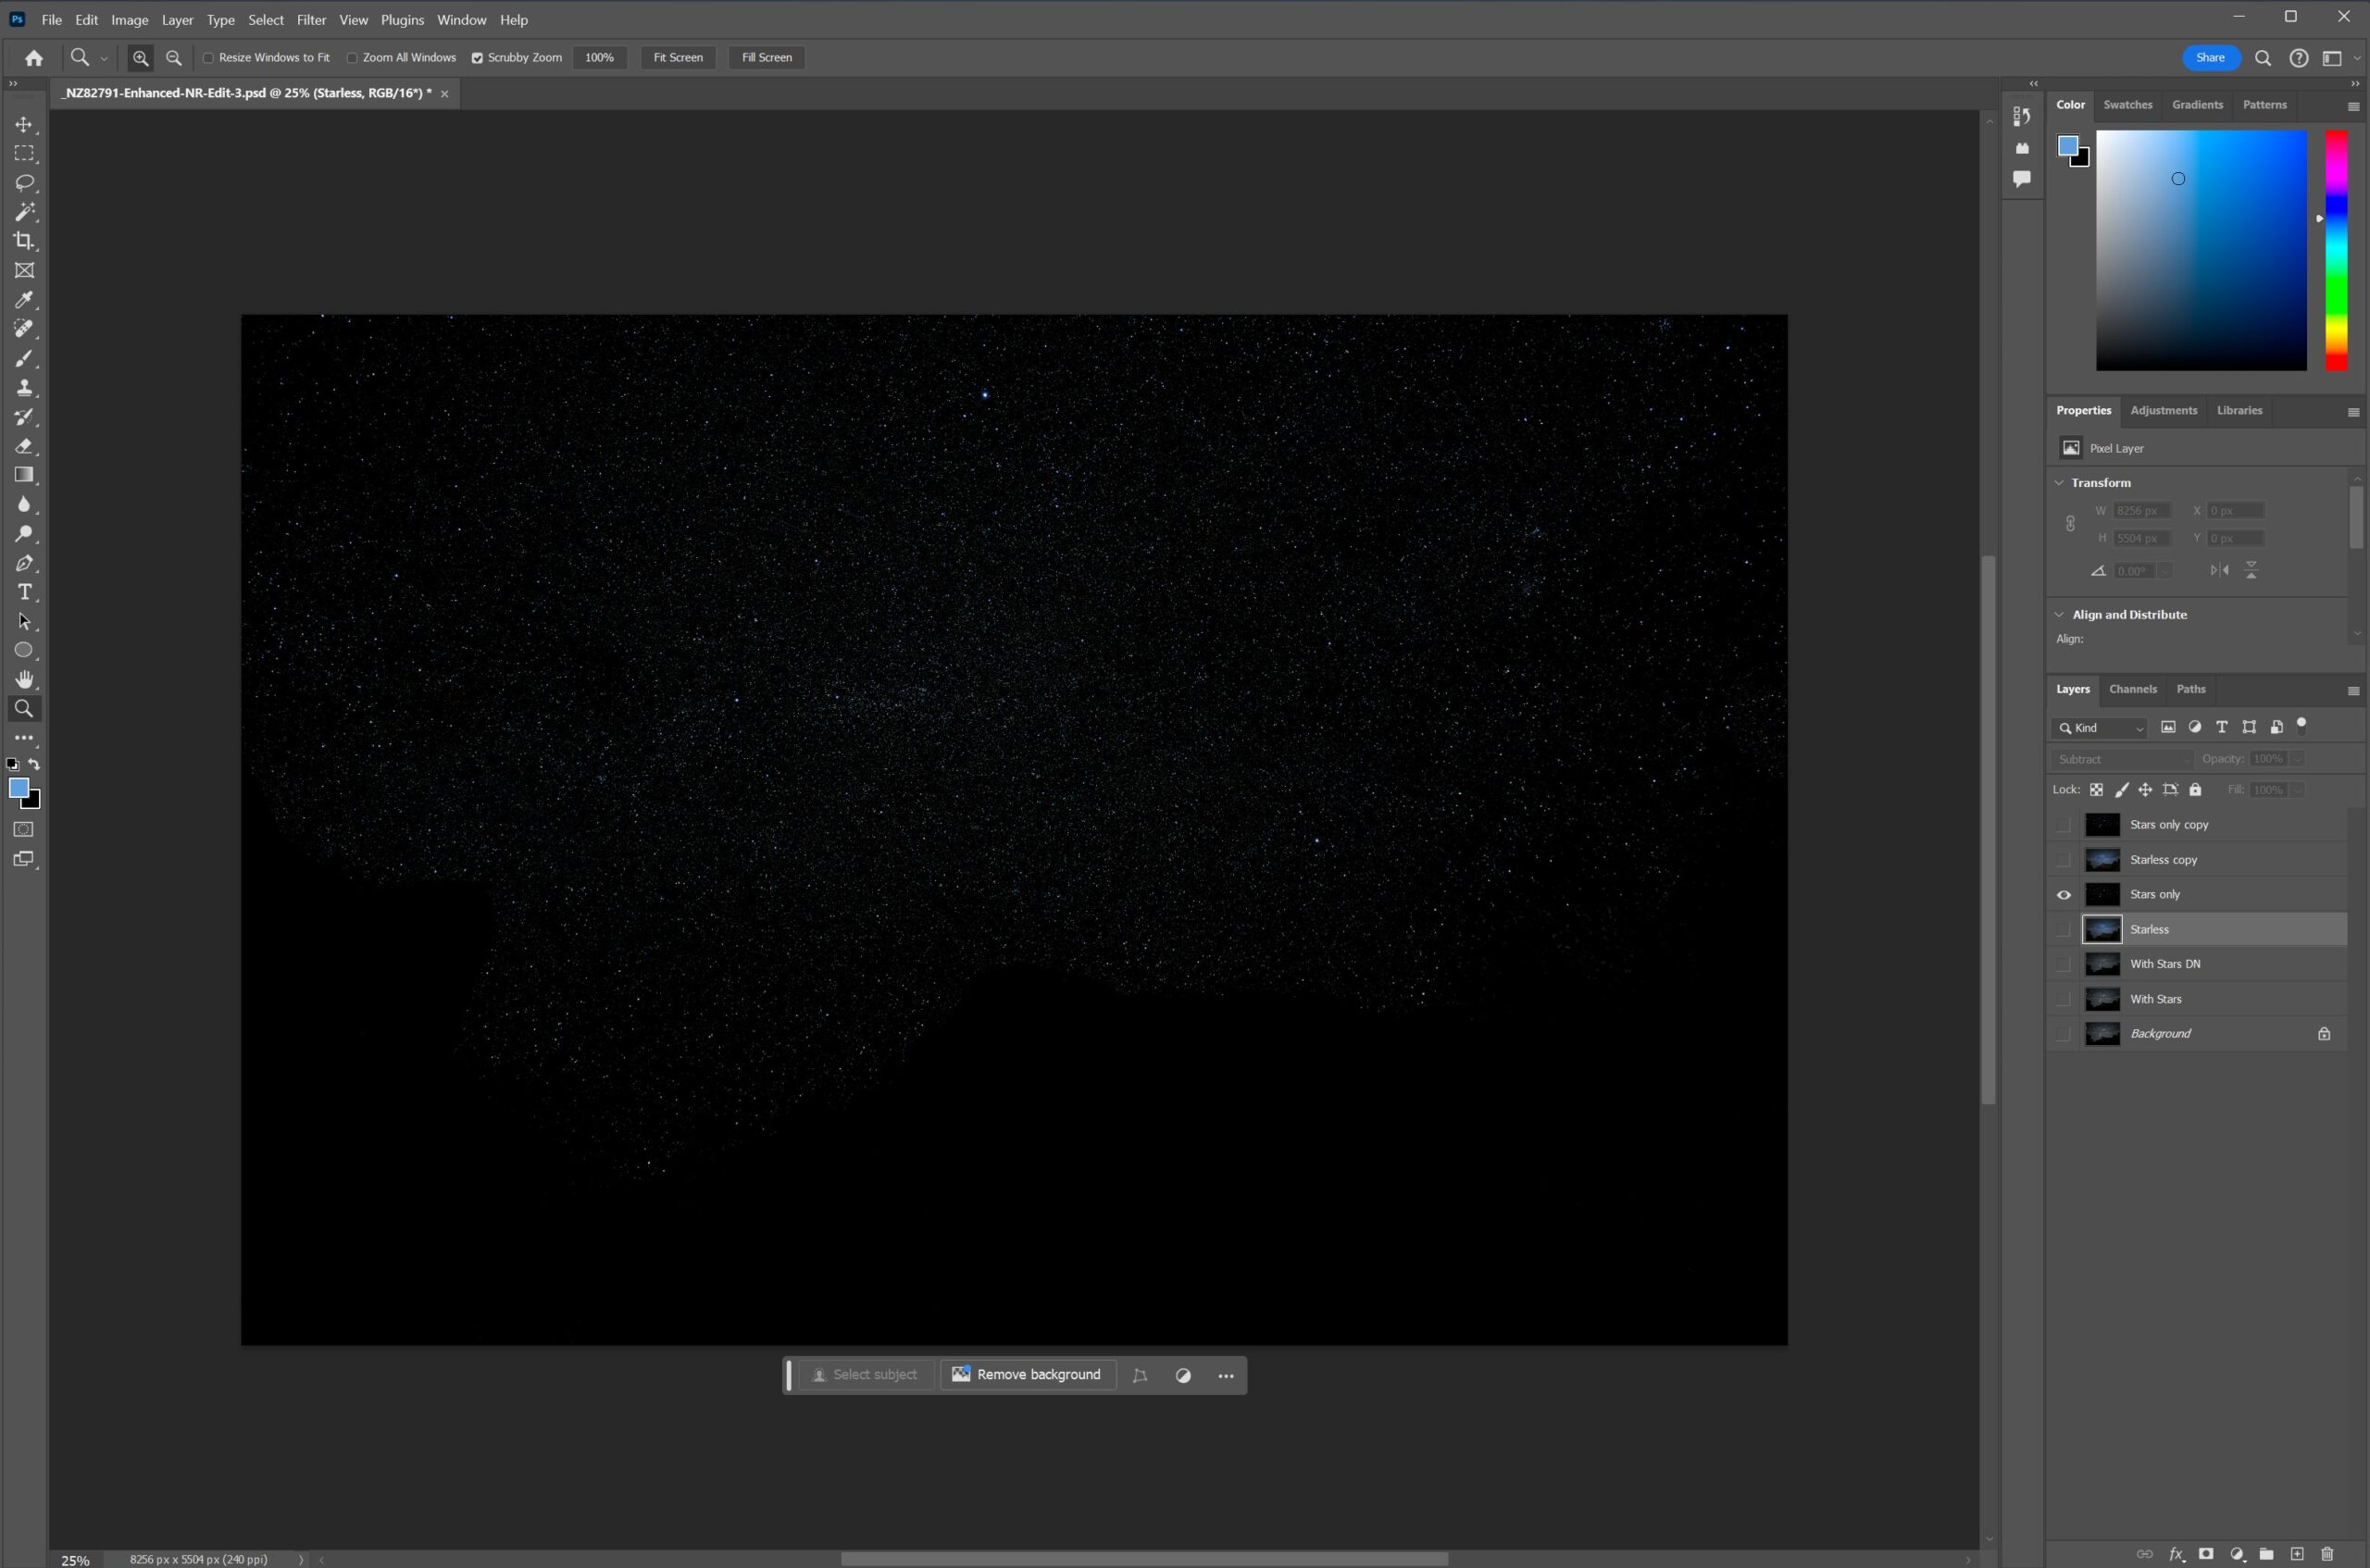Enable Zoom All Windows checkbox

pyautogui.click(x=352, y=58)
